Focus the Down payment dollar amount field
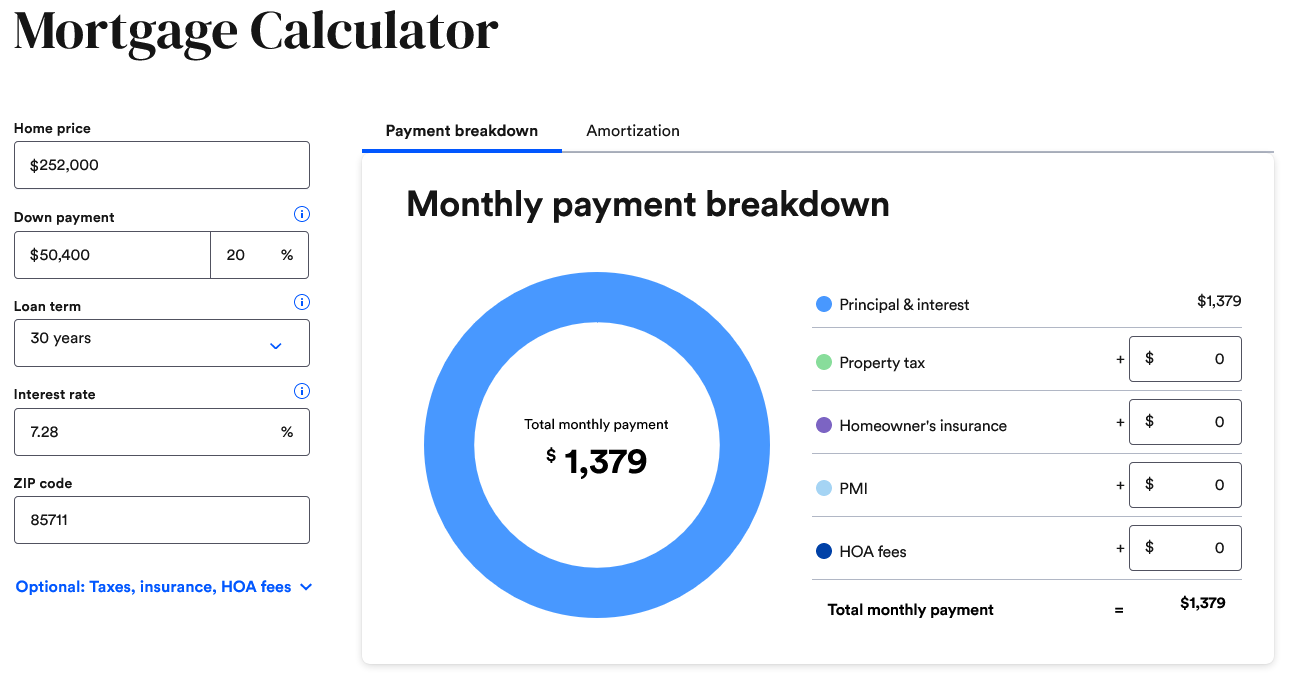The width and height of the screenshot is (1292, 683). tap(112, 255)
